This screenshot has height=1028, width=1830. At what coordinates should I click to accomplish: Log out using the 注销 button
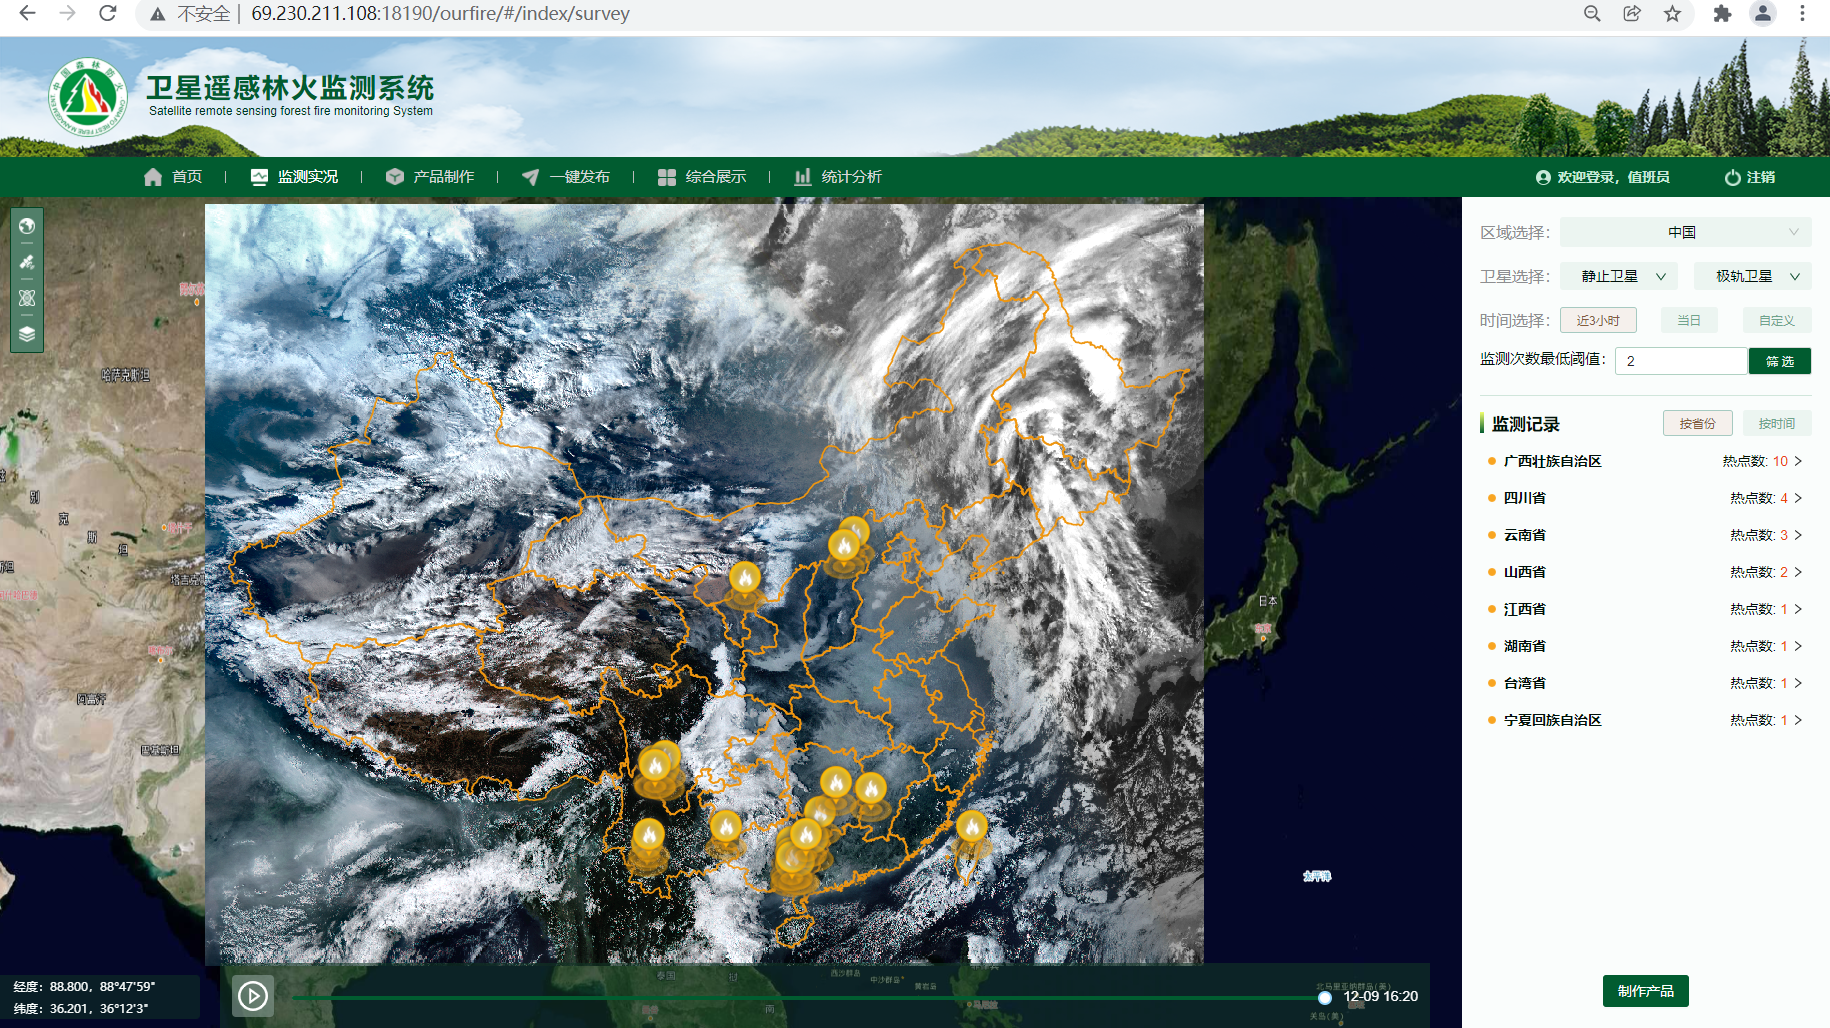click(1750, 177)
